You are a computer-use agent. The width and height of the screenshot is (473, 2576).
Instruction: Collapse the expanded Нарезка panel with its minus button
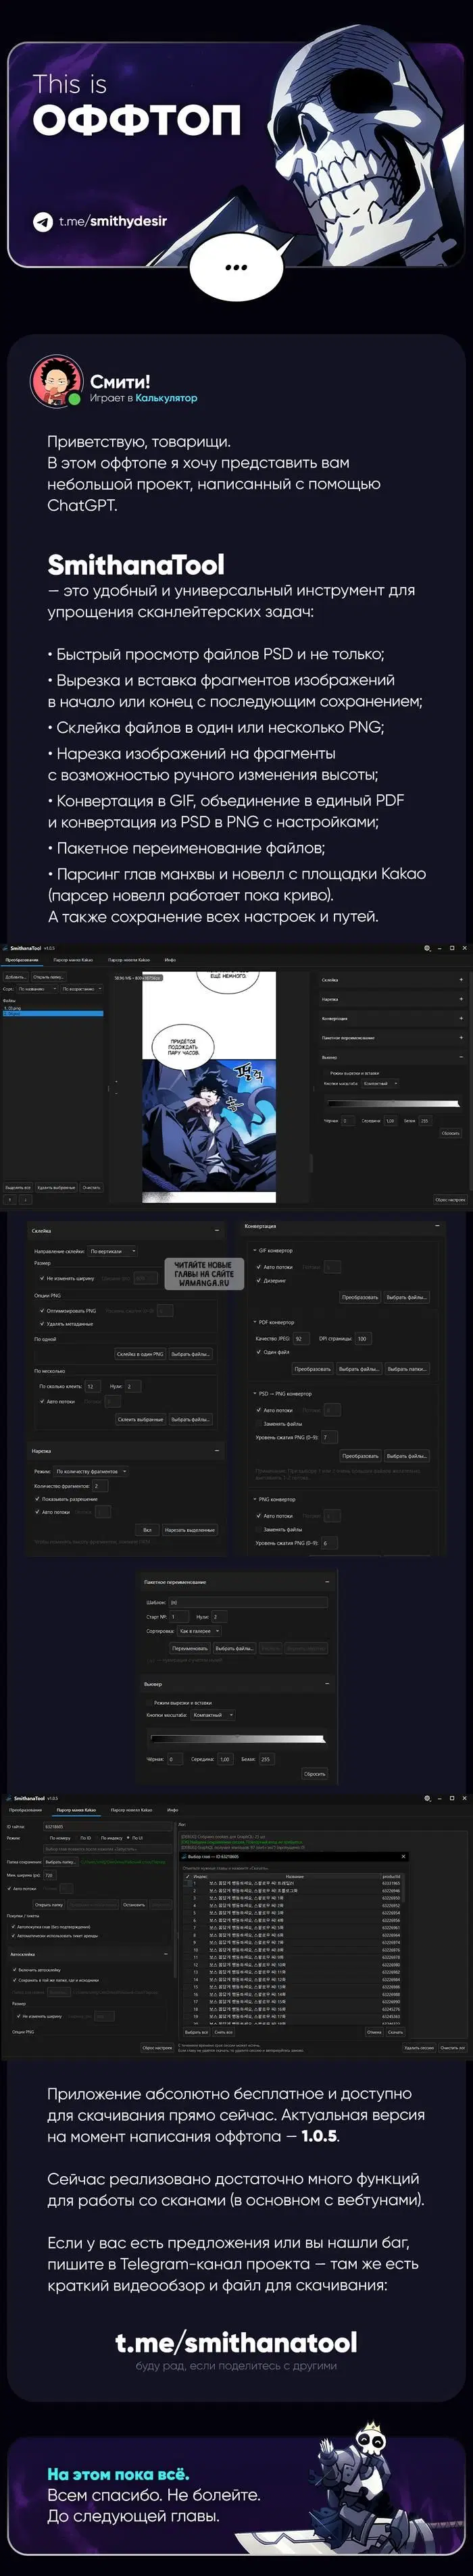tap(217, 1451)
